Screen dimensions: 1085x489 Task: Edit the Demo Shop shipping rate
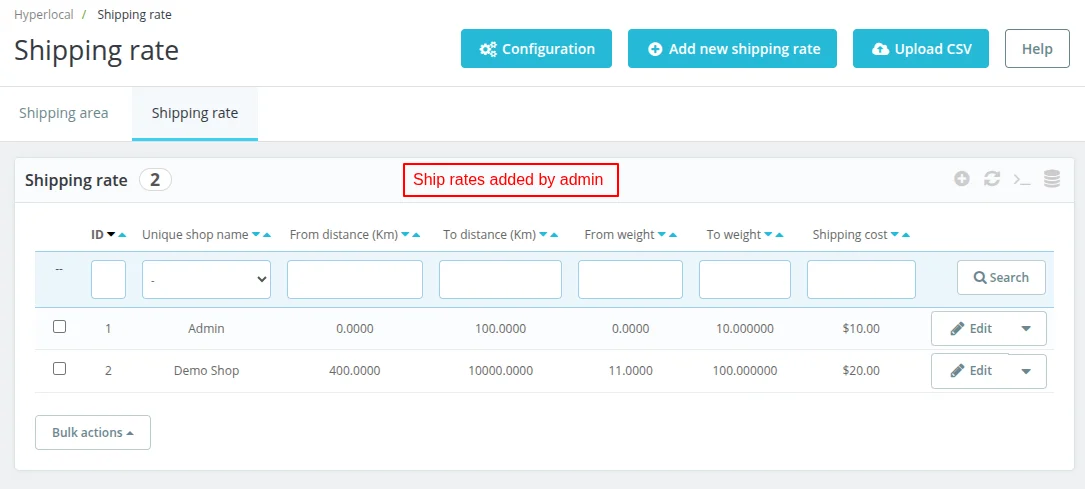tap(972, 371)
